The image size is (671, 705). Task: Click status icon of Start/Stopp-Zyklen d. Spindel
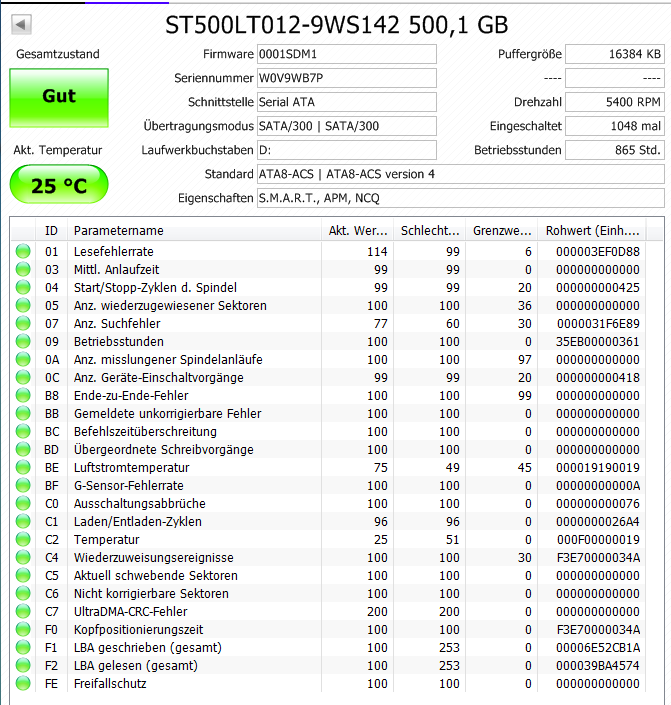(x=23, y=287)
